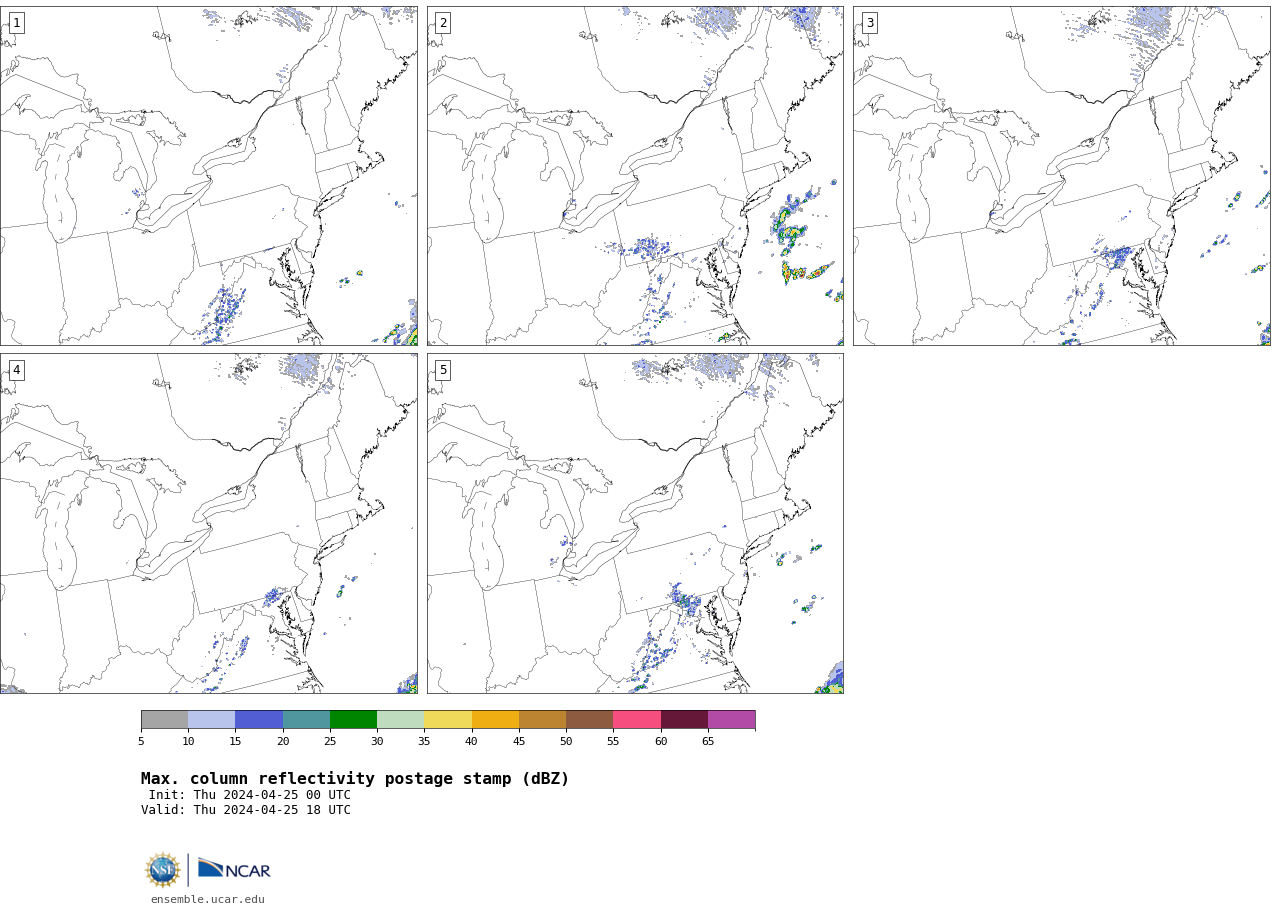The image size is (1280, 910).
Task: Open ensemble member 1 reflectivity map
Action: (x=209, y=176)
